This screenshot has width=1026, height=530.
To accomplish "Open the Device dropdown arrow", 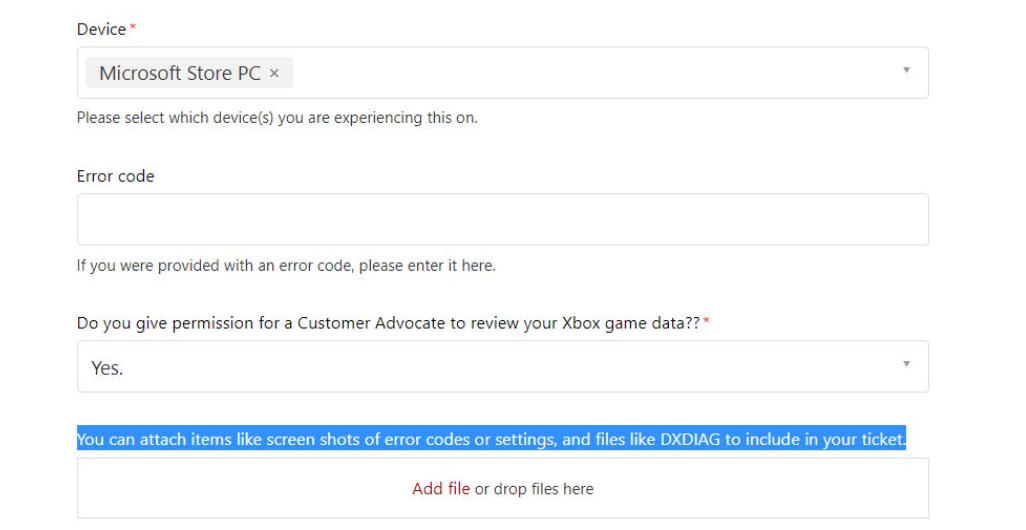I will coord(906,70).
